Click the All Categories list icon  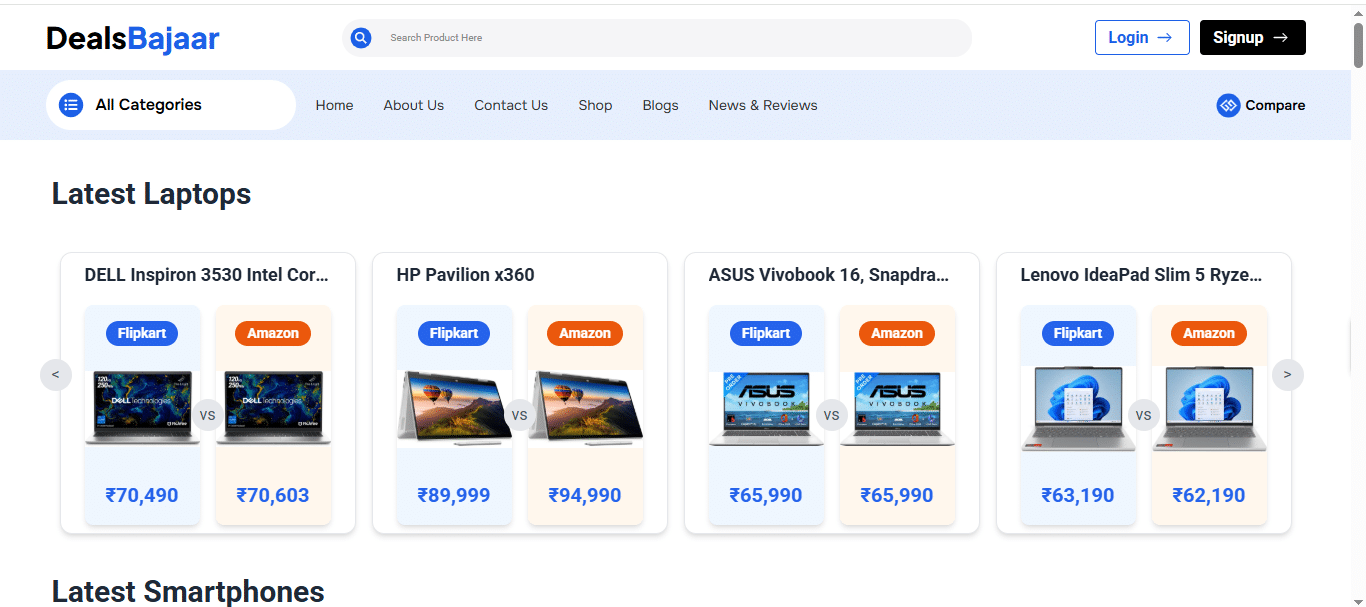pyautogui.click(x=71, y=105)
